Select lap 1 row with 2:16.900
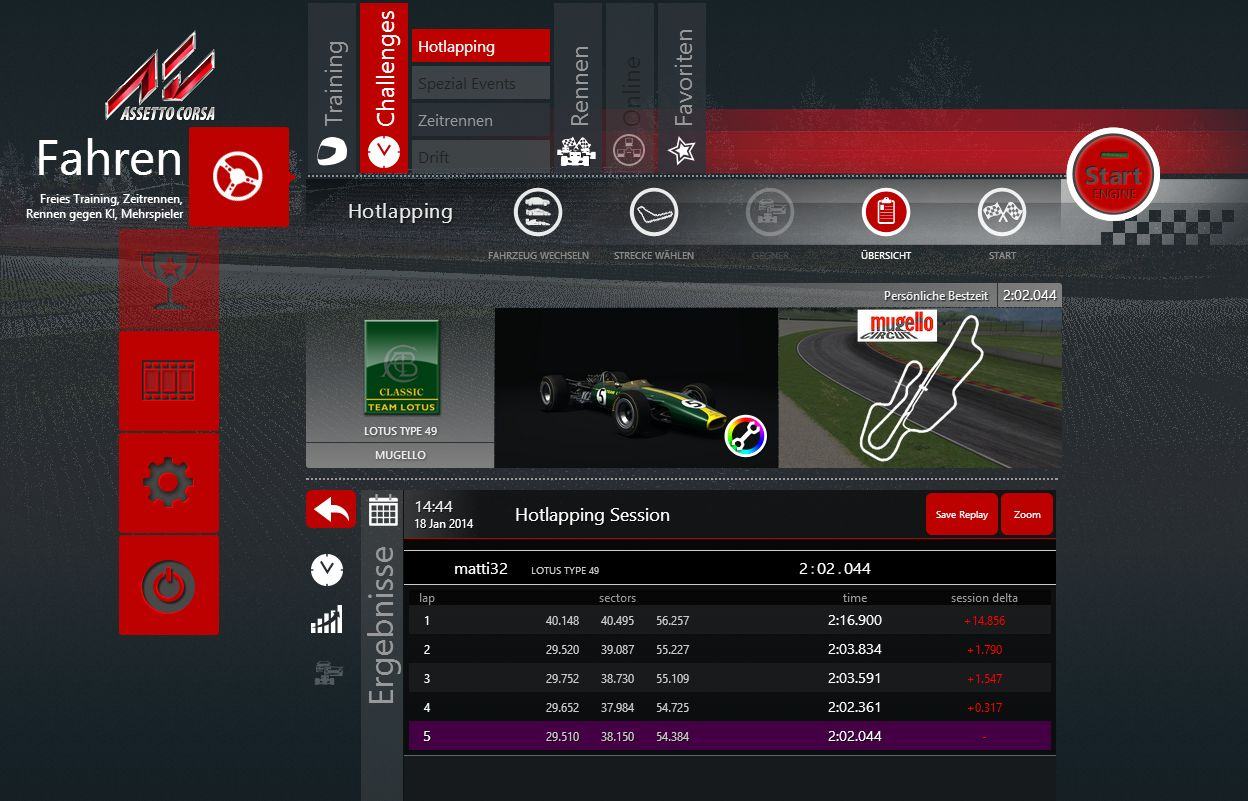The image size is (1248, 801). [730, 620]
